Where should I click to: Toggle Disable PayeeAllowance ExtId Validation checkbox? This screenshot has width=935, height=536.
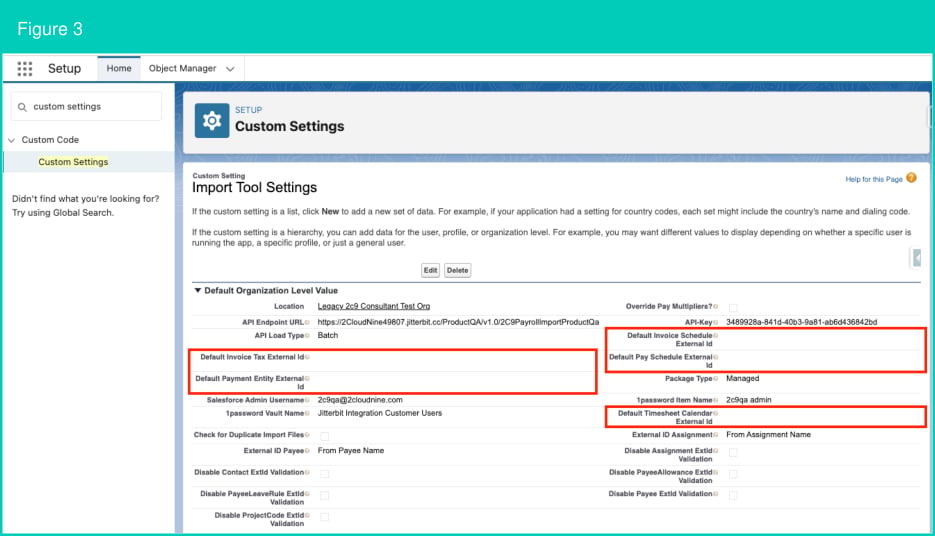733,474
